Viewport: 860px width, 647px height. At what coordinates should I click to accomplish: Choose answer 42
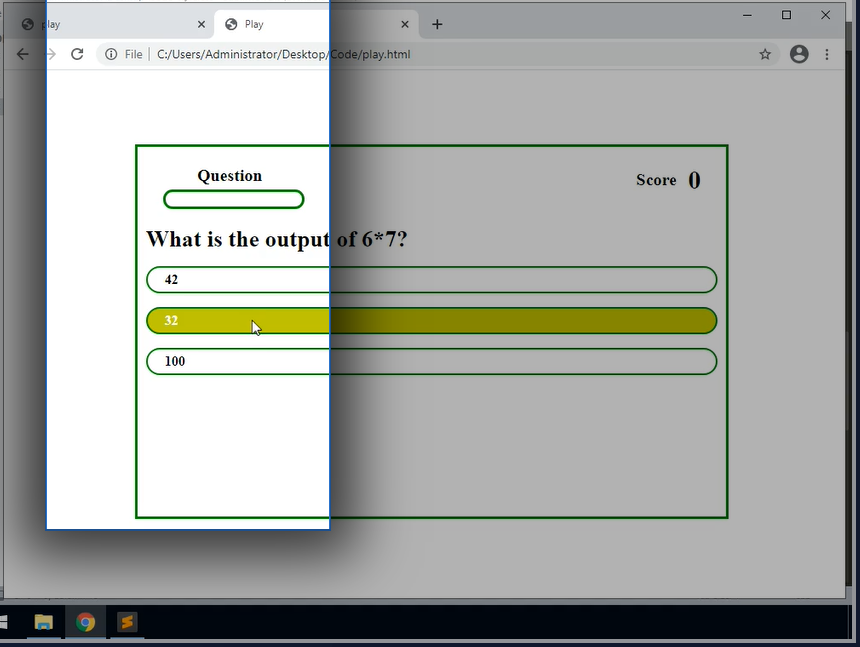[x=431, y=280]
